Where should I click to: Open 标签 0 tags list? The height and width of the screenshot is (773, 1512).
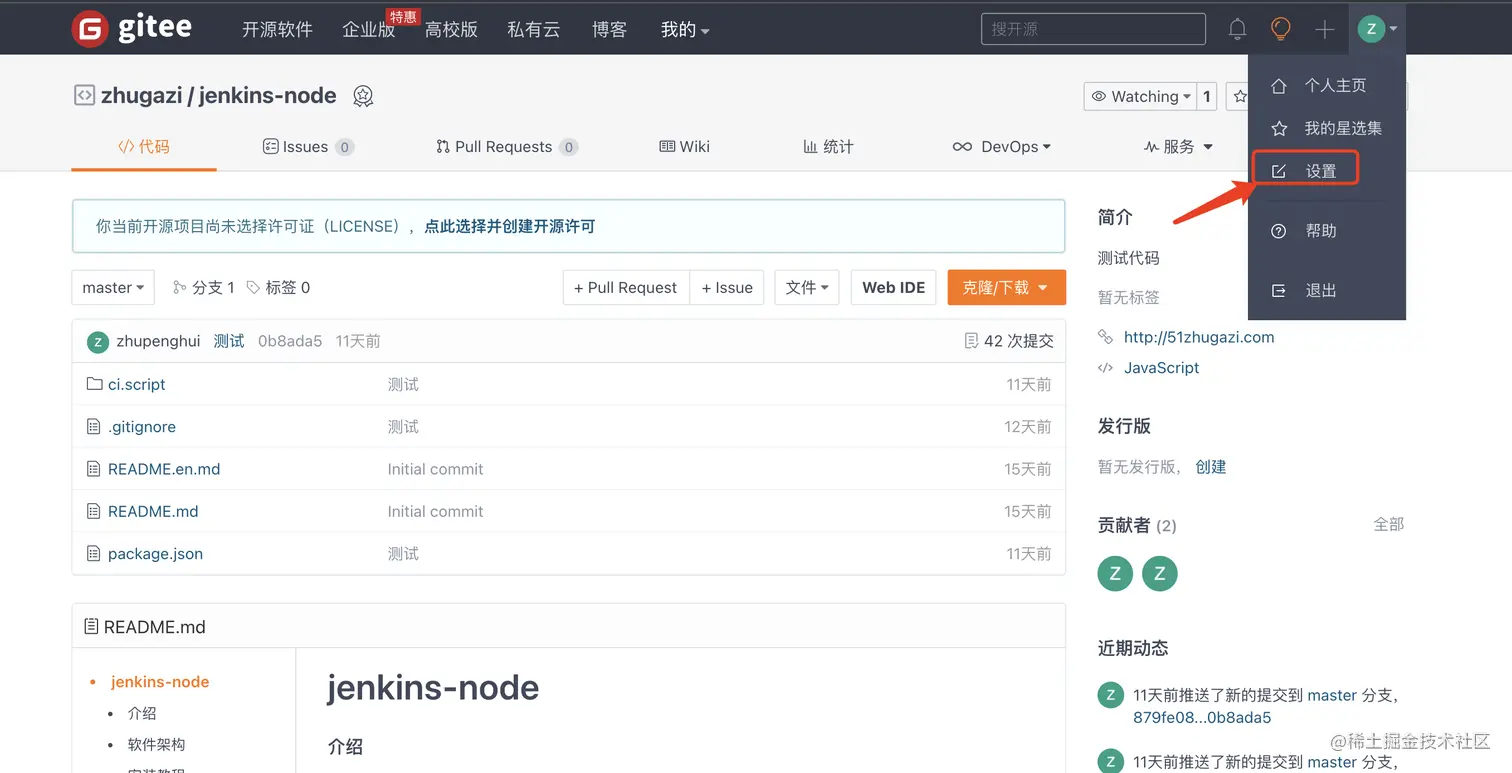pos(278,287)
